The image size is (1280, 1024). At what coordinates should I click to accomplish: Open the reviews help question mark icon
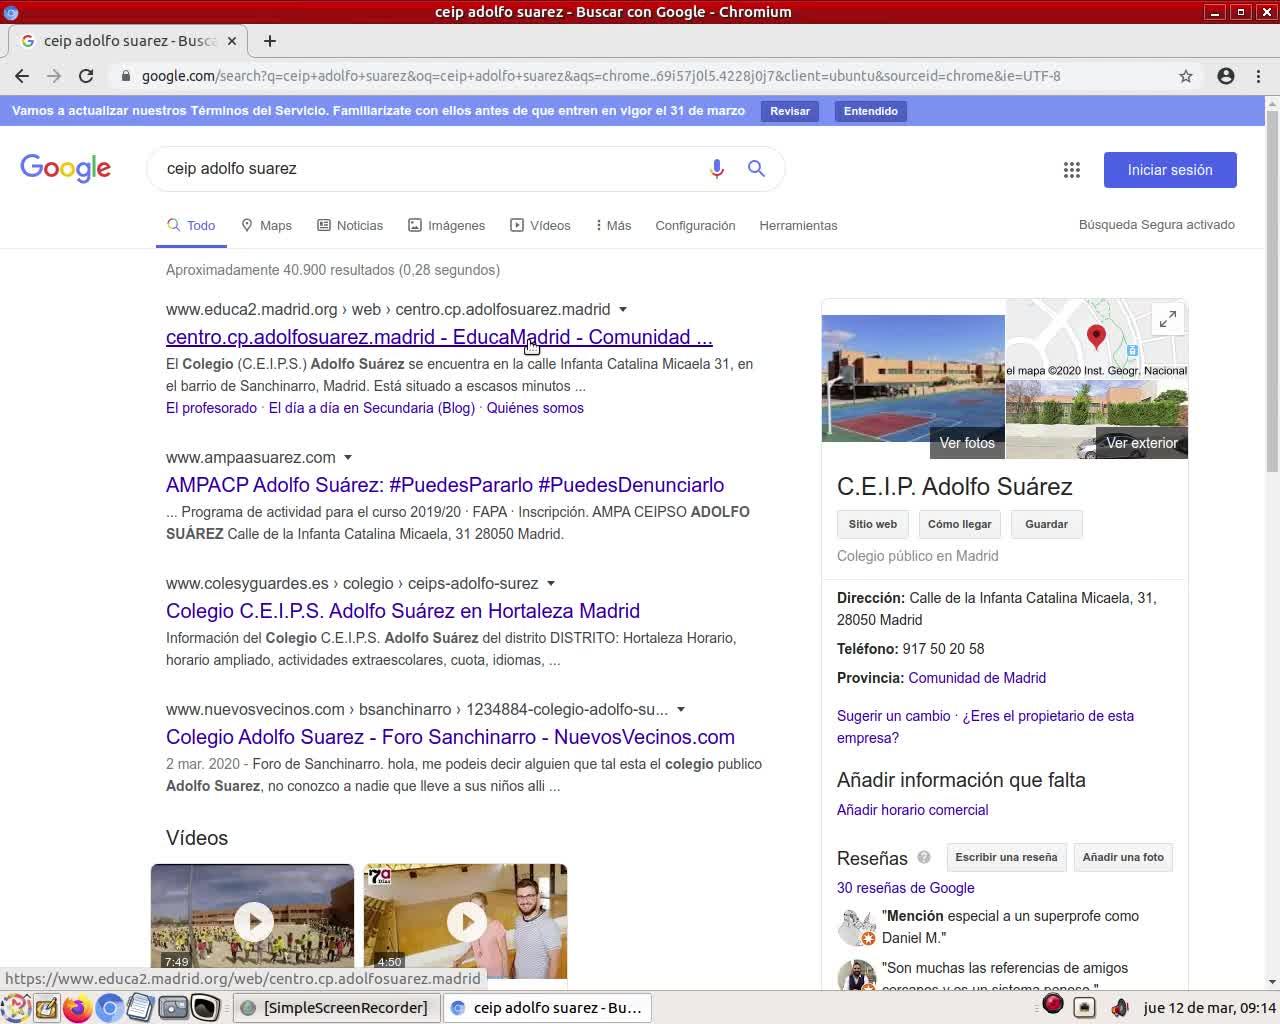pos(924,858)
